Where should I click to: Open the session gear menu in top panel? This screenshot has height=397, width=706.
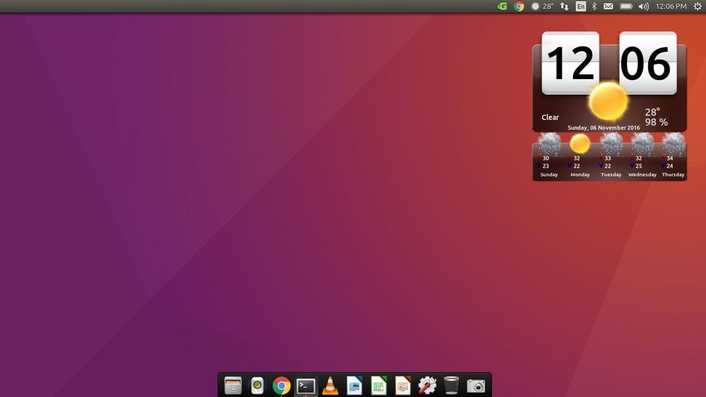[x=697, y=6]
